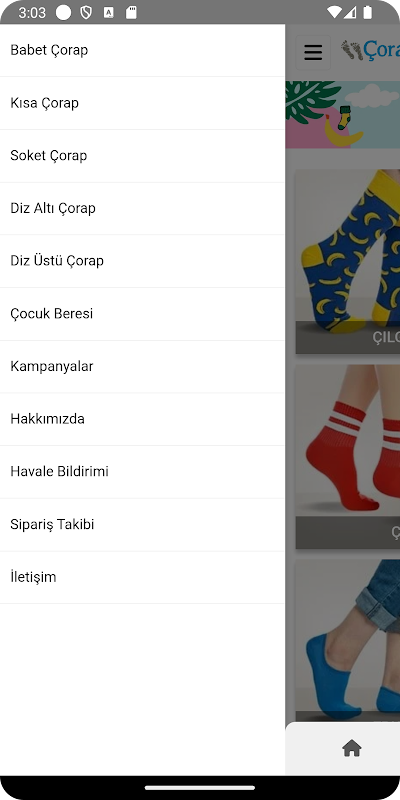Tap the home icon in bottom bar
The image size is (400, 800).
tap(352, 748)
